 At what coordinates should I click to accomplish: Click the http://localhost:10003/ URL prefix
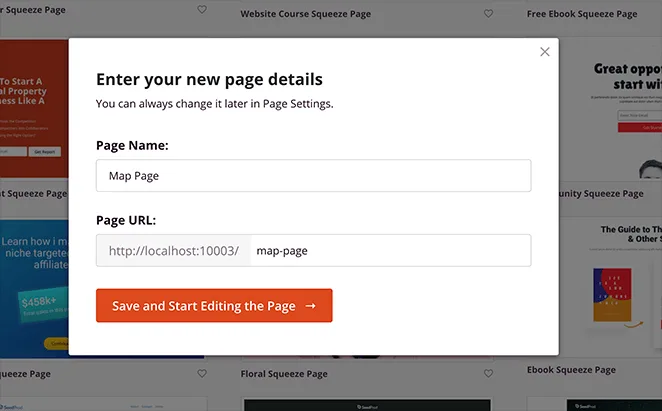click(x=174, y=250)
